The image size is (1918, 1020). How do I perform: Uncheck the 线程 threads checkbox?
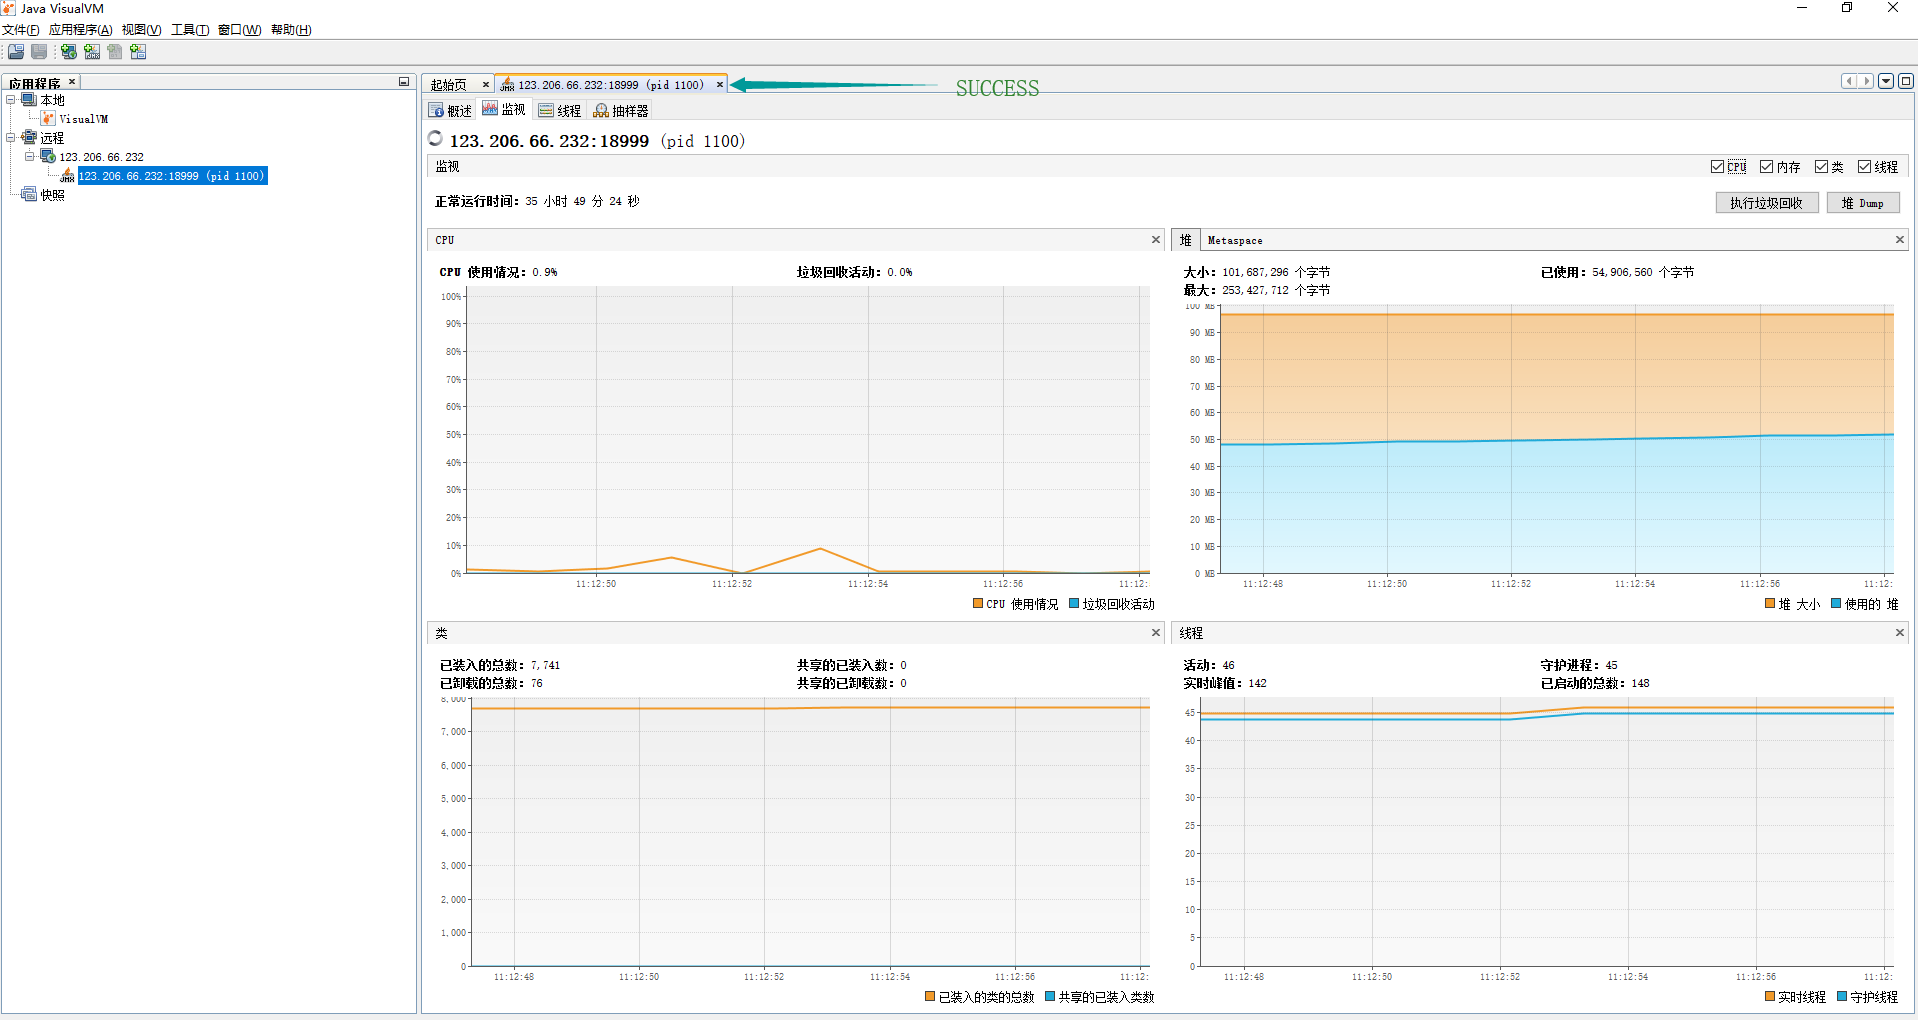click(1864, 167)
